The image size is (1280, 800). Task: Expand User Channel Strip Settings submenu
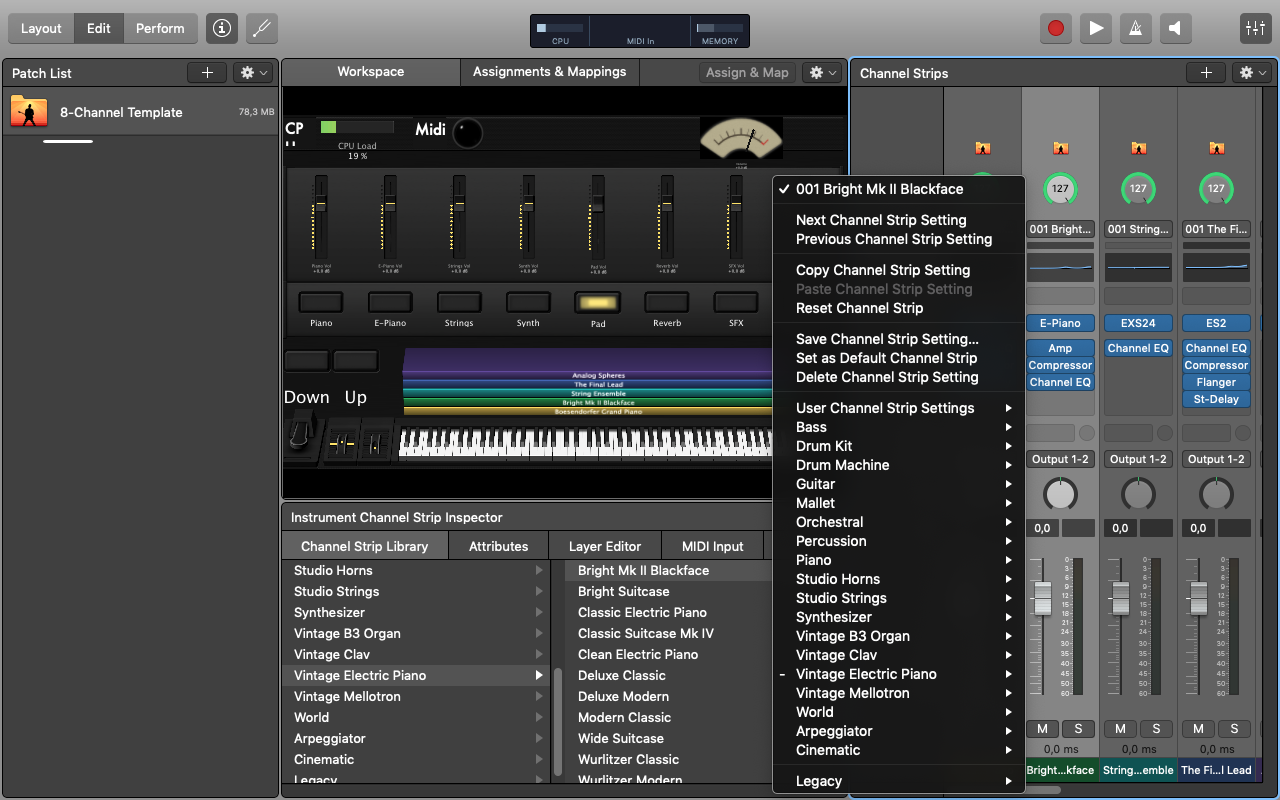pyautogui.click(x=899, y=408)
